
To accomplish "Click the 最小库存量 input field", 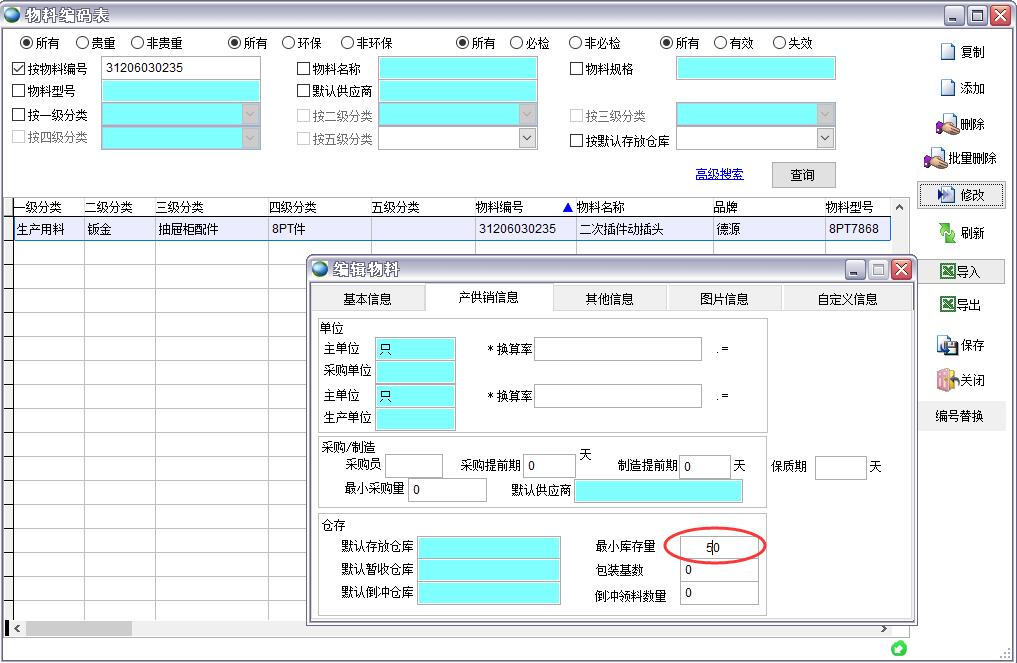I will pos(718,547).
